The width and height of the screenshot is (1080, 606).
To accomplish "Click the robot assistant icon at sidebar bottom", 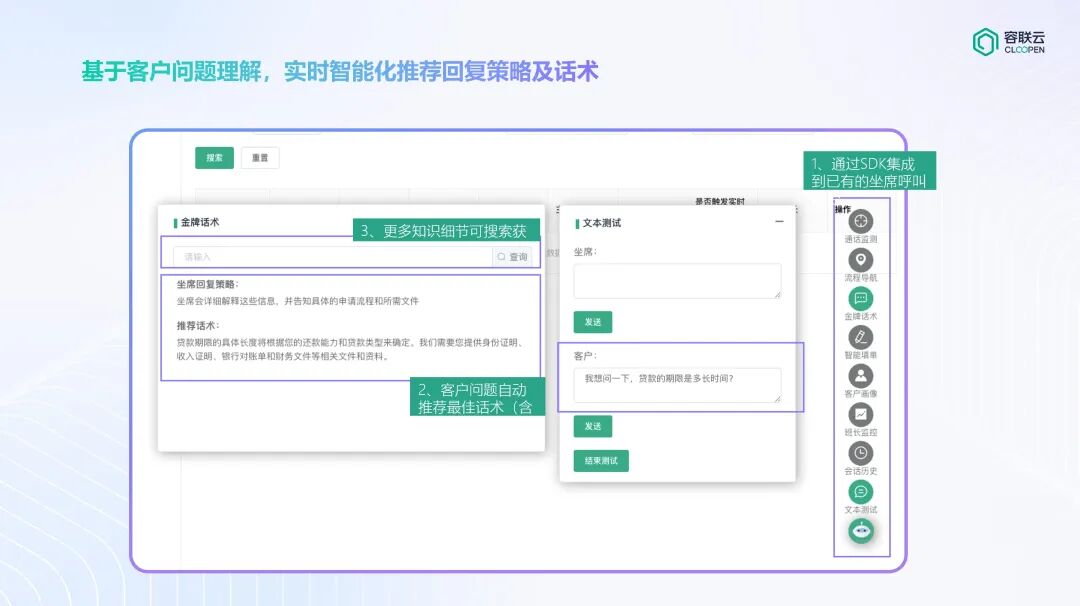I will (x=861, y=529).
